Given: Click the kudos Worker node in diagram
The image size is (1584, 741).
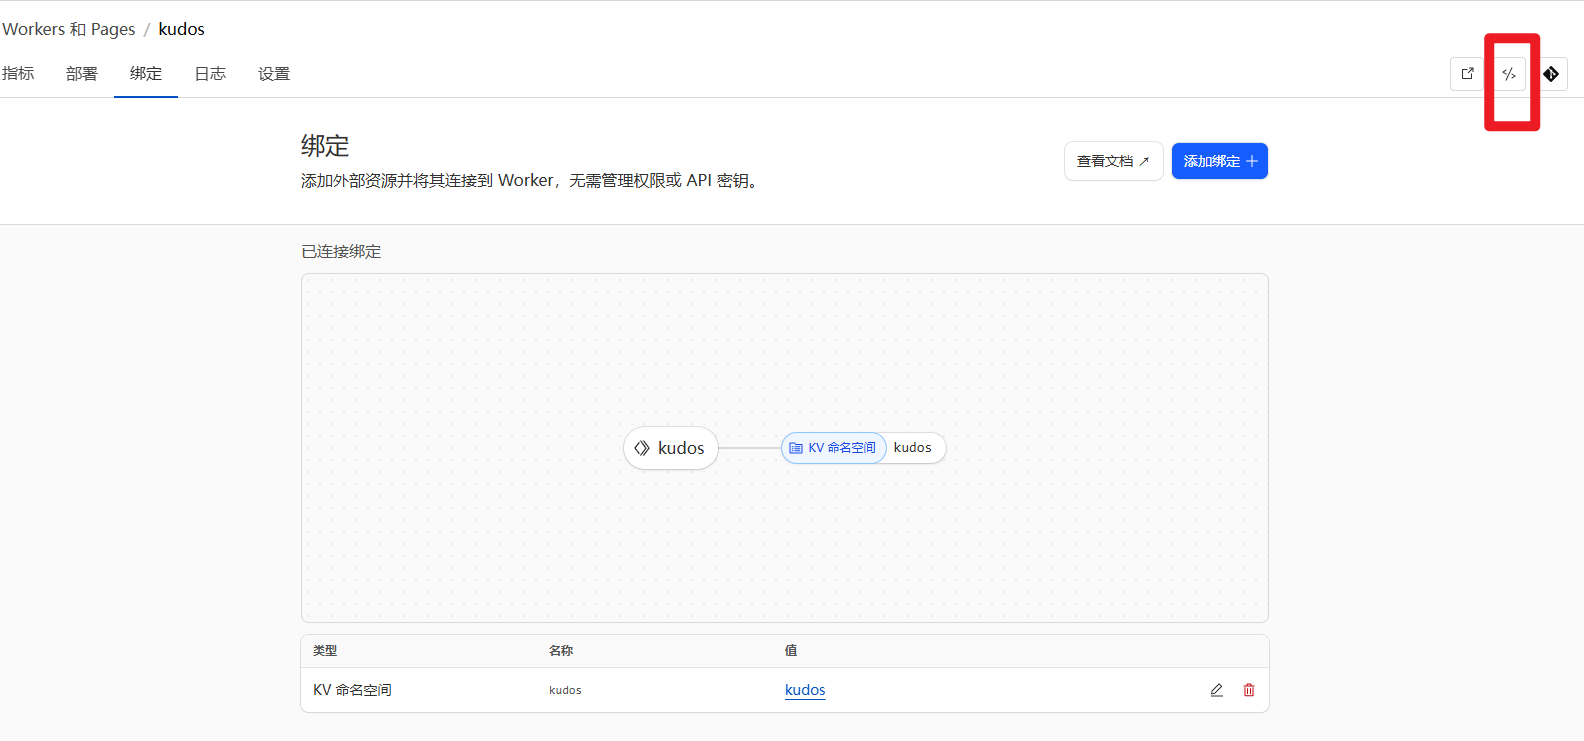Looking at the screenshot, I should pyautogui.click(x=670, y=448).
